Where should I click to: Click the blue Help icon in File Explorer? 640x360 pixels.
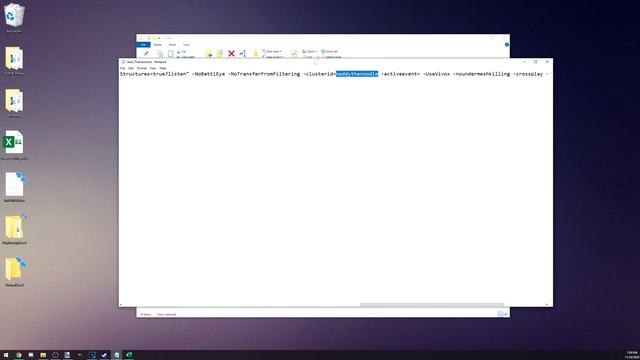coord(507,44)
